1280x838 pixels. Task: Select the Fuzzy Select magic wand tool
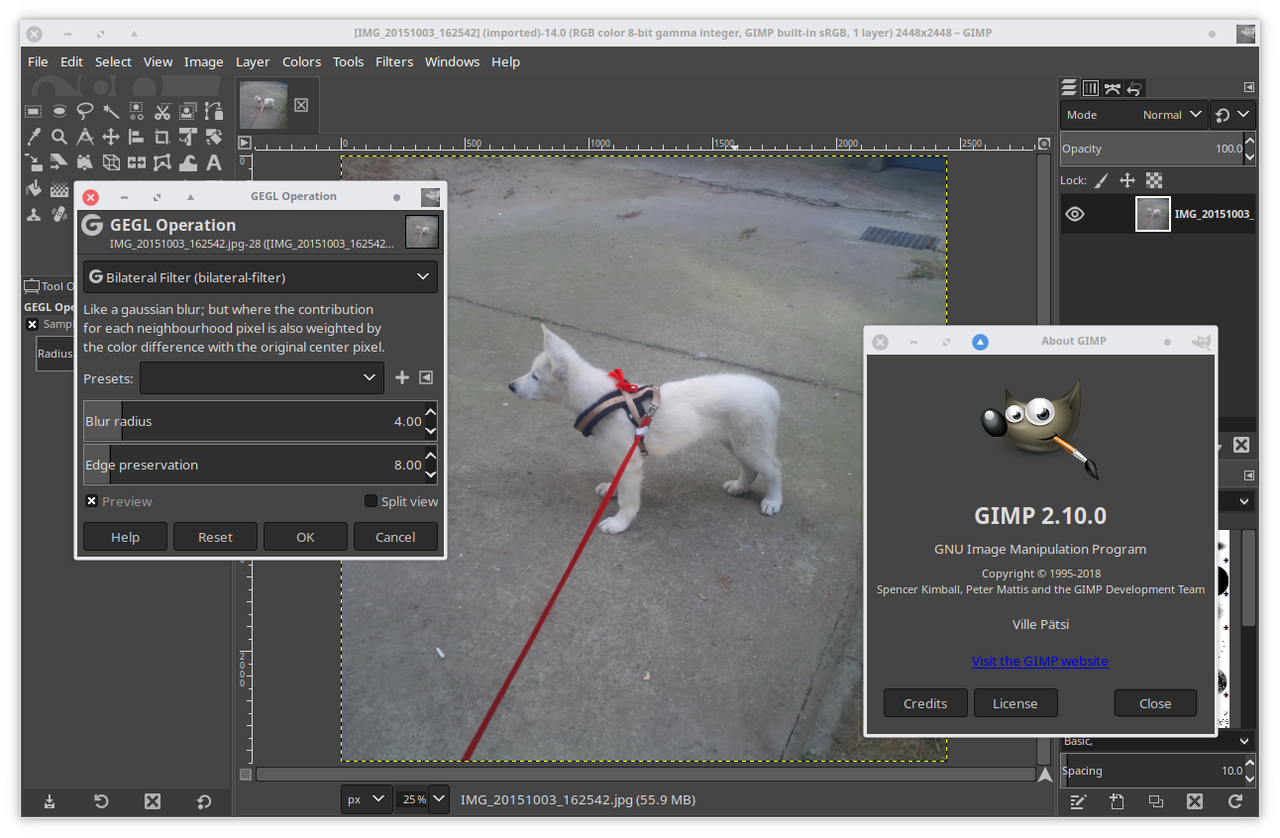(x=111, y=111)
